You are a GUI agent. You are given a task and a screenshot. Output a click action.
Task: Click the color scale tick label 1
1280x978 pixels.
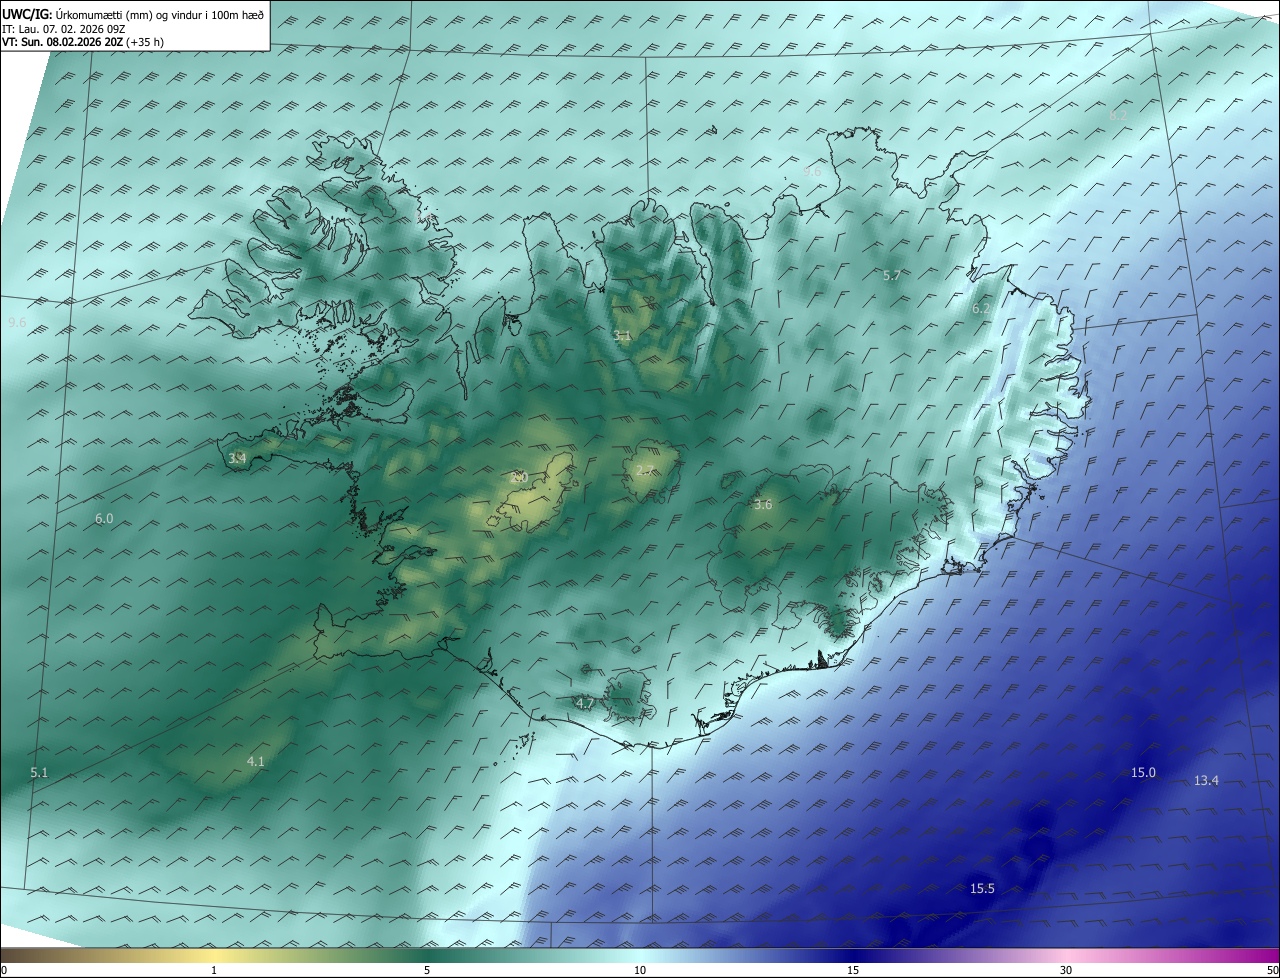pos(215,970)
